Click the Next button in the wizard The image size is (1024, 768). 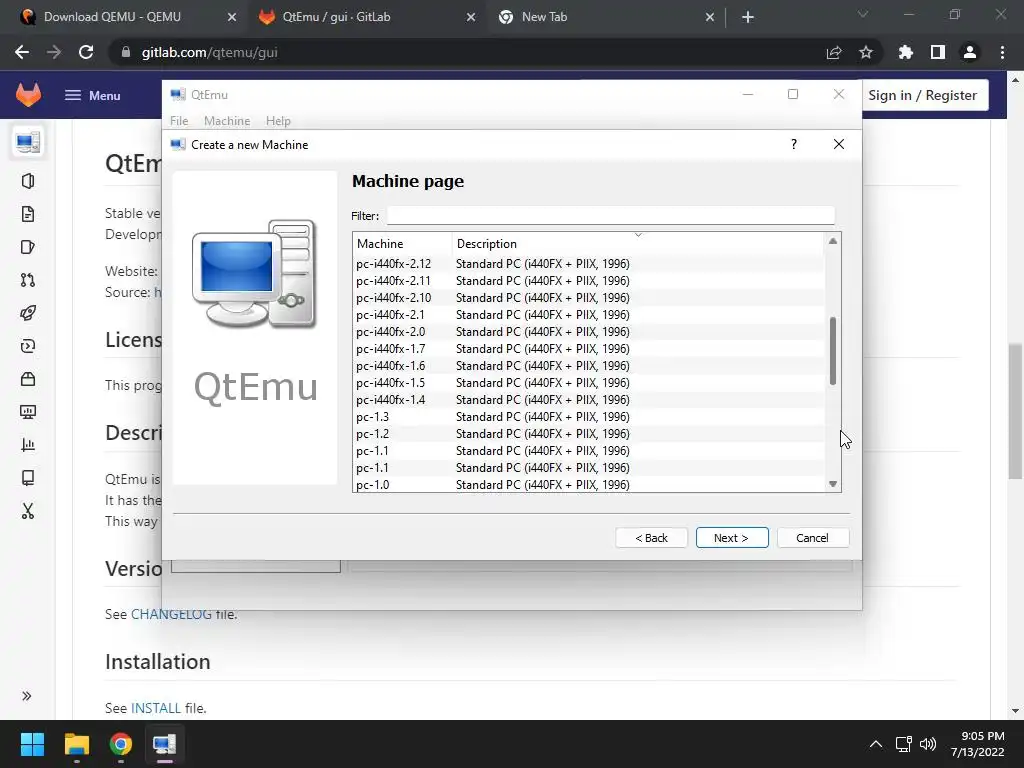tap(732, 538)
